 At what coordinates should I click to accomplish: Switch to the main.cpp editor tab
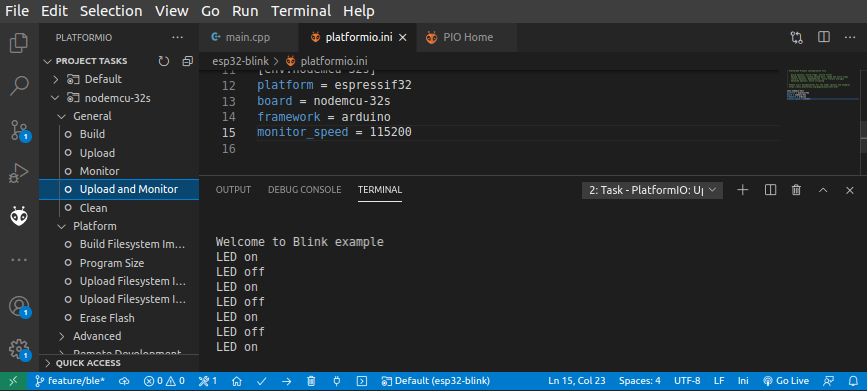pos(248,37)
